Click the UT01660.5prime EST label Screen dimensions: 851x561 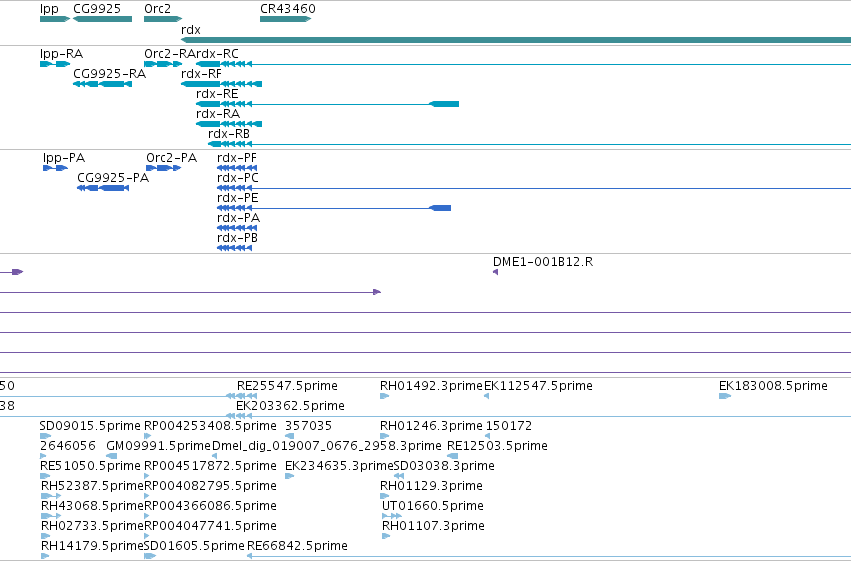(433, 506)
